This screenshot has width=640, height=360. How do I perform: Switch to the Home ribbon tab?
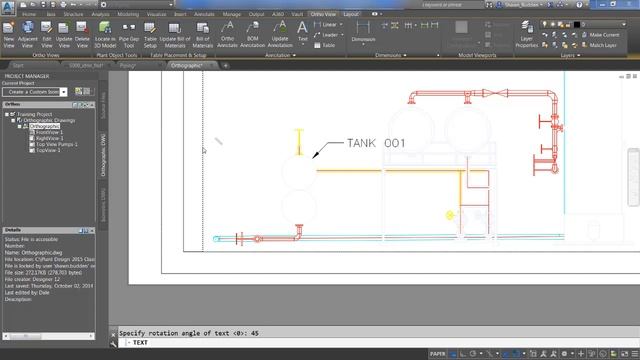click(x=29, y=14)
